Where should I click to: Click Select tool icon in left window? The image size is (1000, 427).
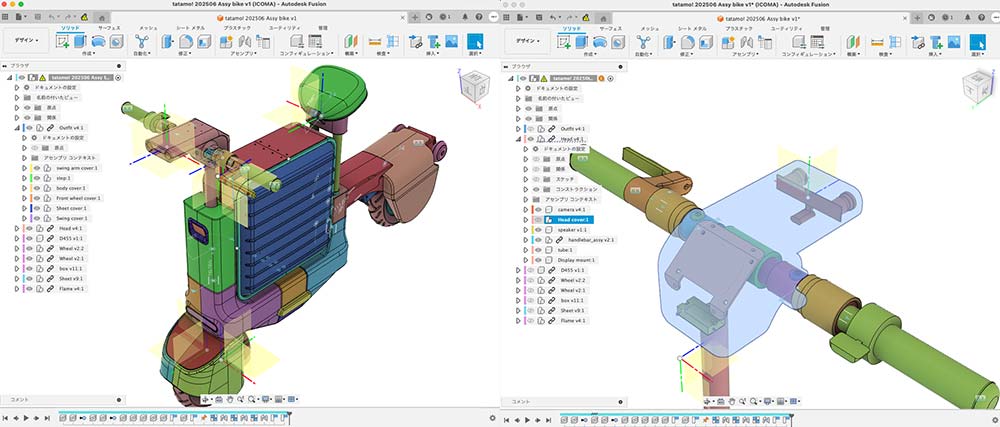(x=475, y=42)
